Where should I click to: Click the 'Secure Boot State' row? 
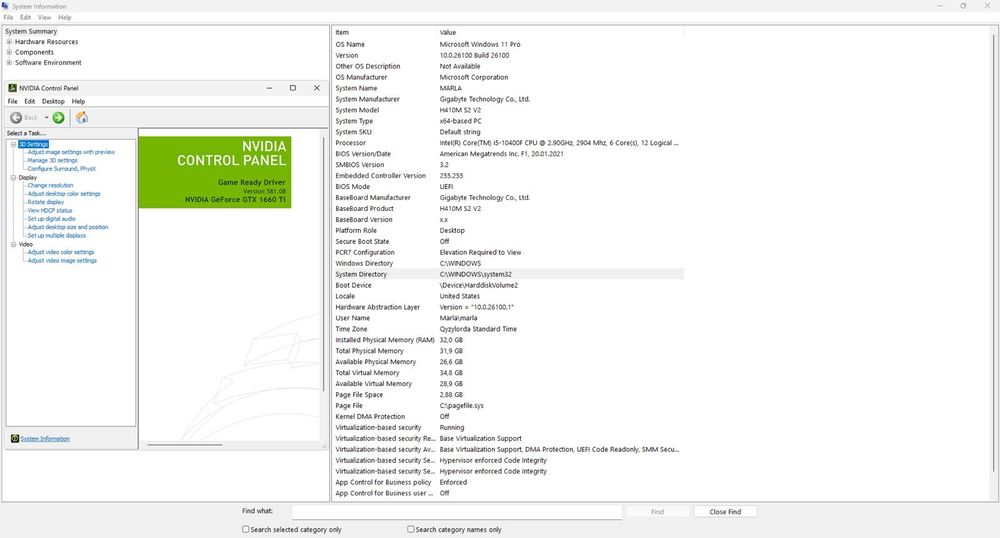tap(508, 242)
